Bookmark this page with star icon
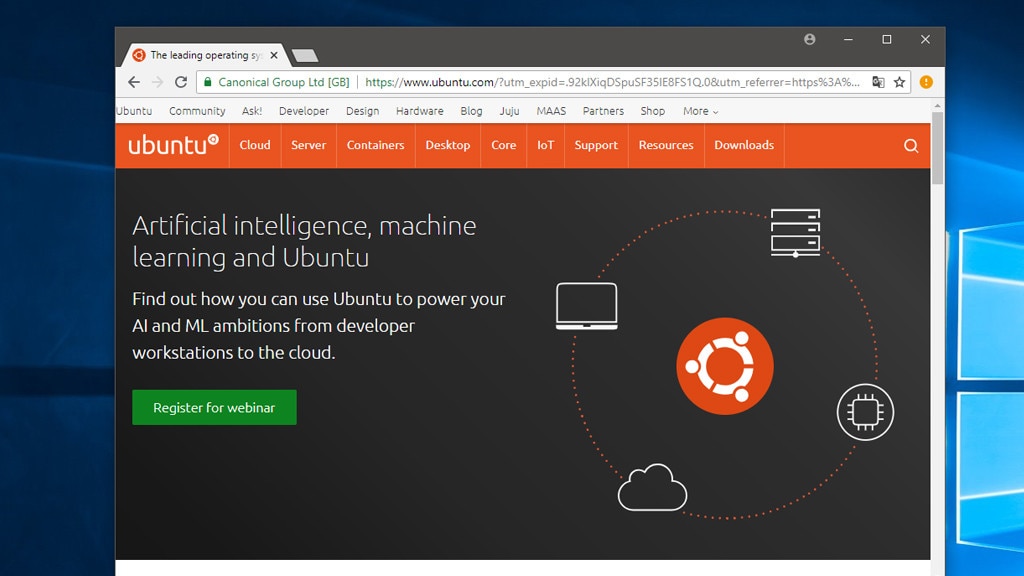 [x=899, y=82]
